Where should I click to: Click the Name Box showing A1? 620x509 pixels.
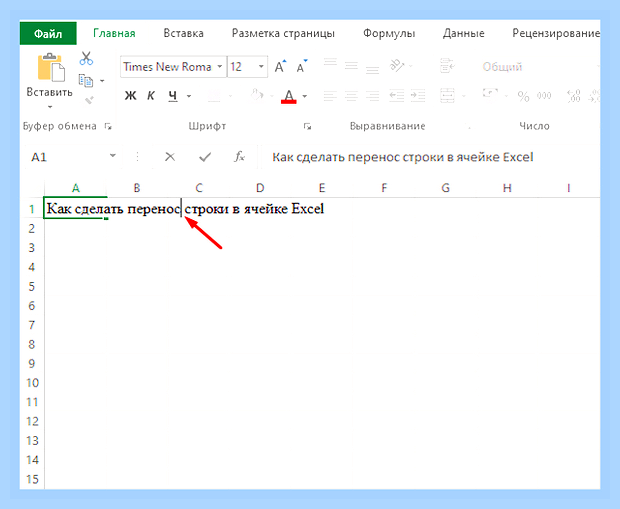coord(66,157)
